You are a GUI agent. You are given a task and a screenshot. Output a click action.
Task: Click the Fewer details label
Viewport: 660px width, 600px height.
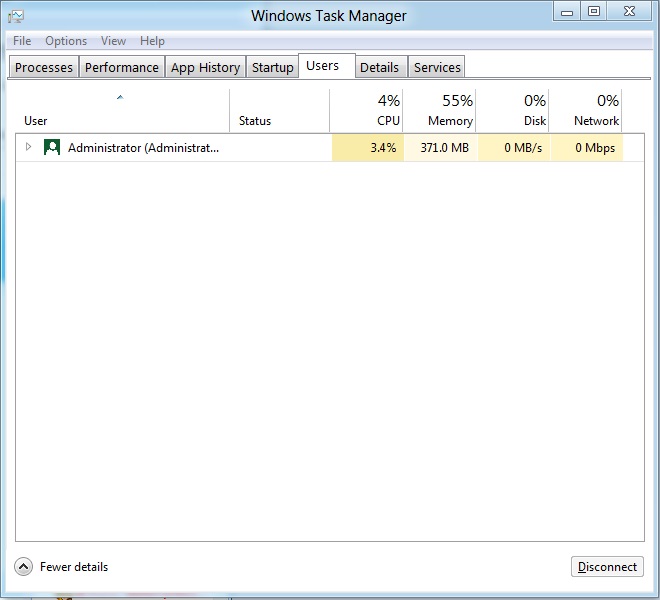[x=74, y=567]
